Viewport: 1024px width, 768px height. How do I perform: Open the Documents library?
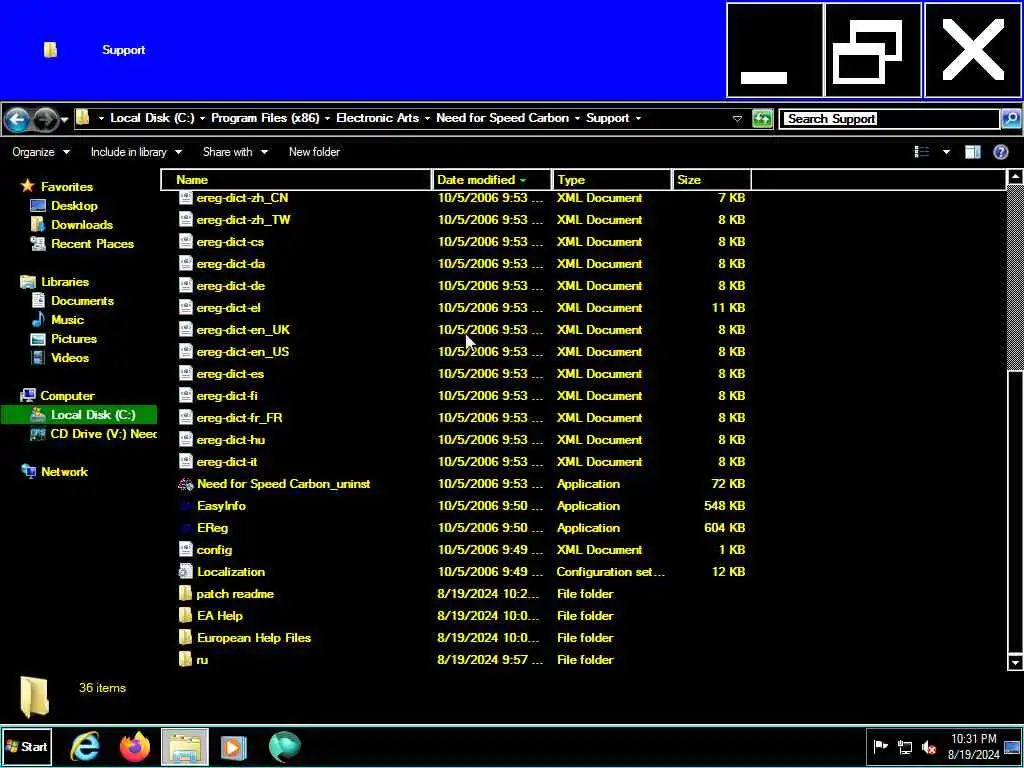click(82, 301)
